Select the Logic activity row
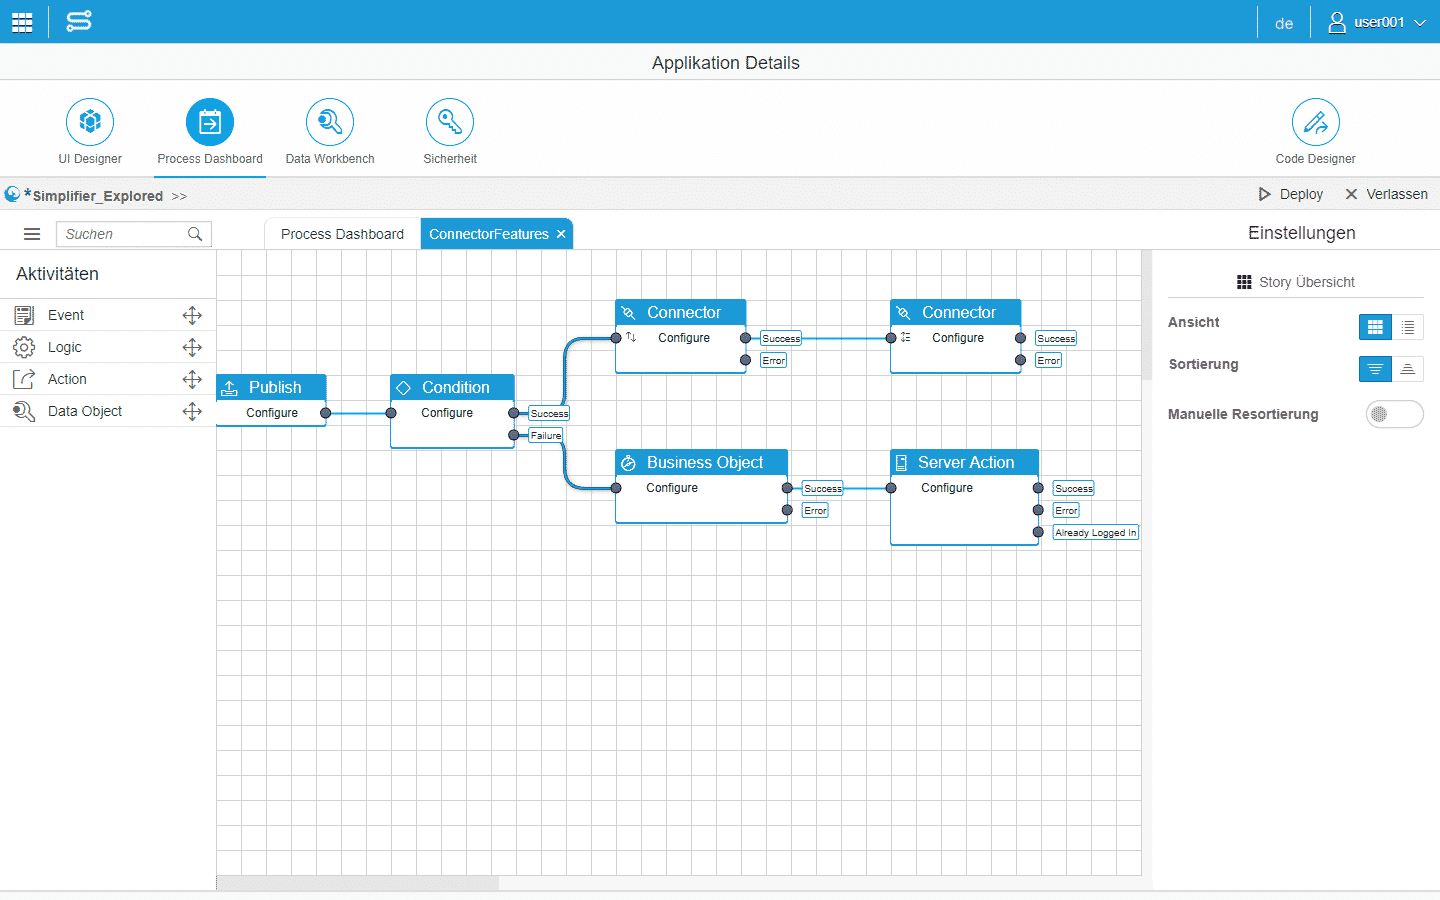Viewport: 1440px width, 900px height. click(x=108, y=347)
